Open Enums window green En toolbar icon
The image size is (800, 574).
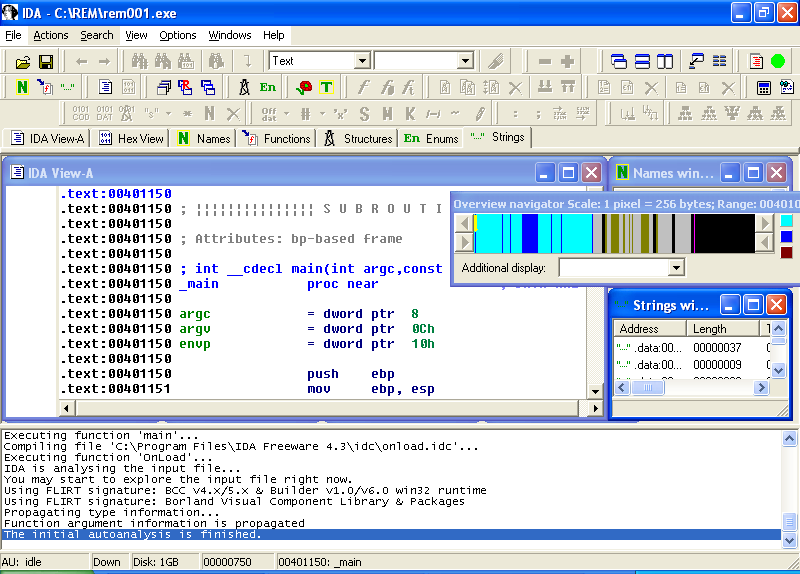point(267,87)
